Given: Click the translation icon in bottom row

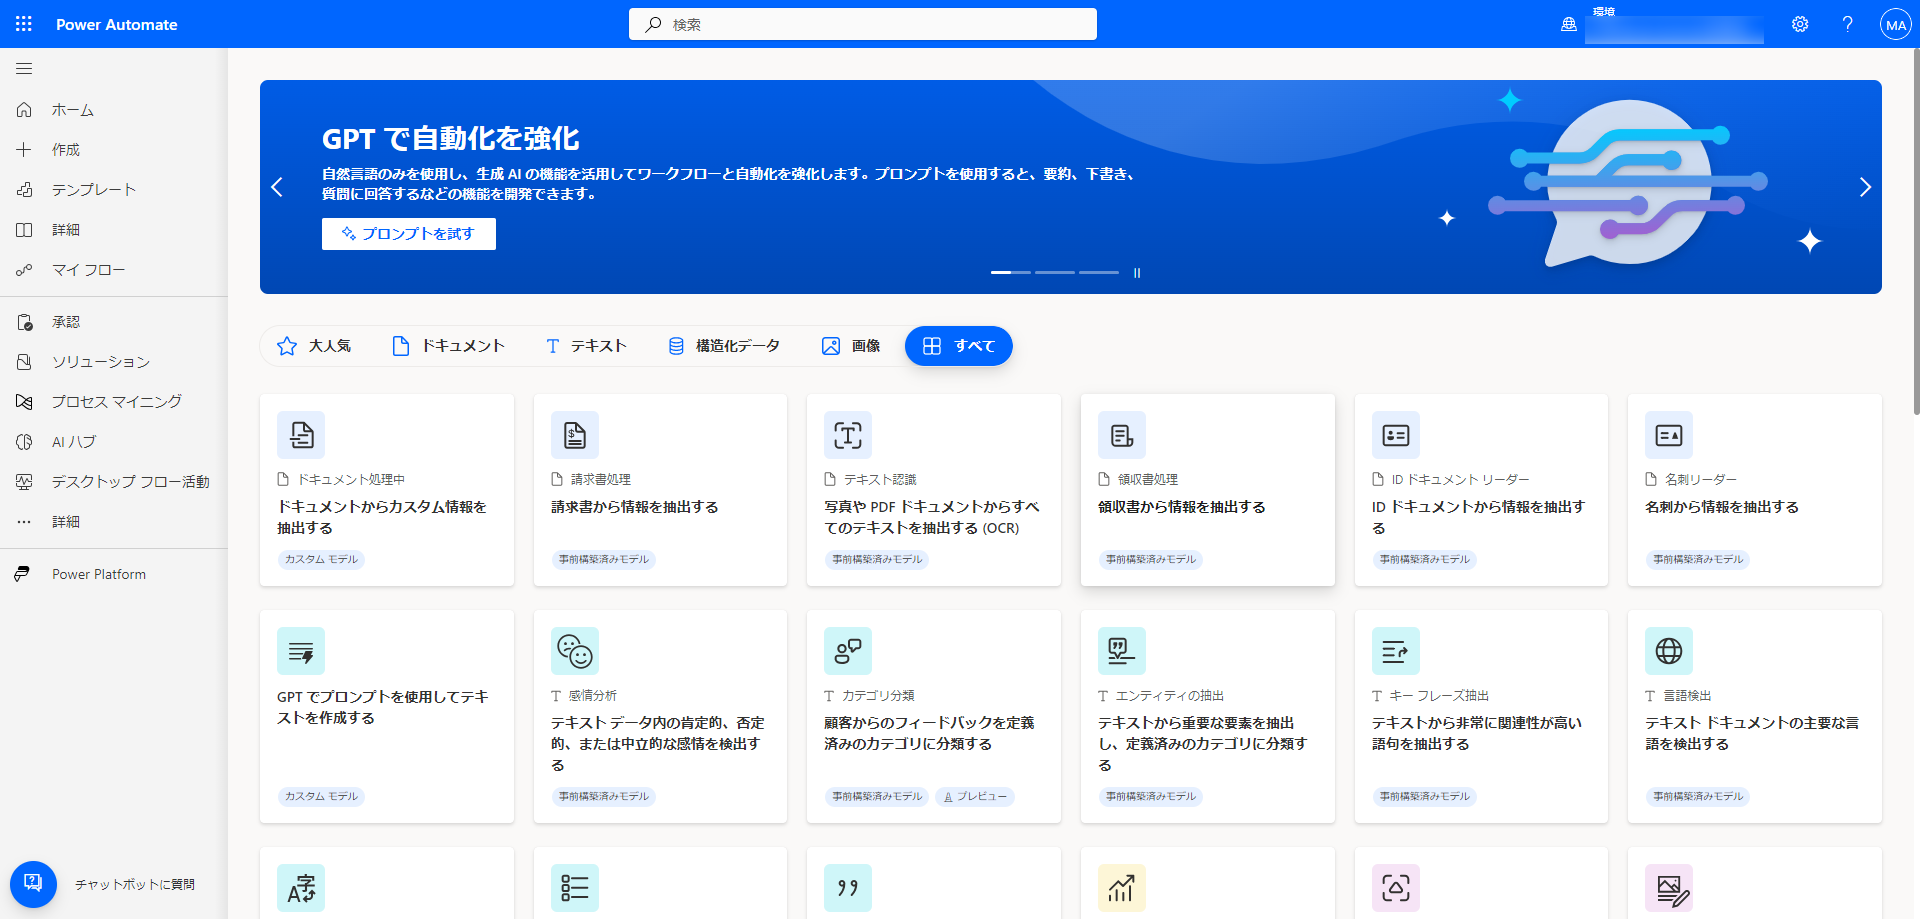Looking at the screenshot, I should click(x=301, y=888).
